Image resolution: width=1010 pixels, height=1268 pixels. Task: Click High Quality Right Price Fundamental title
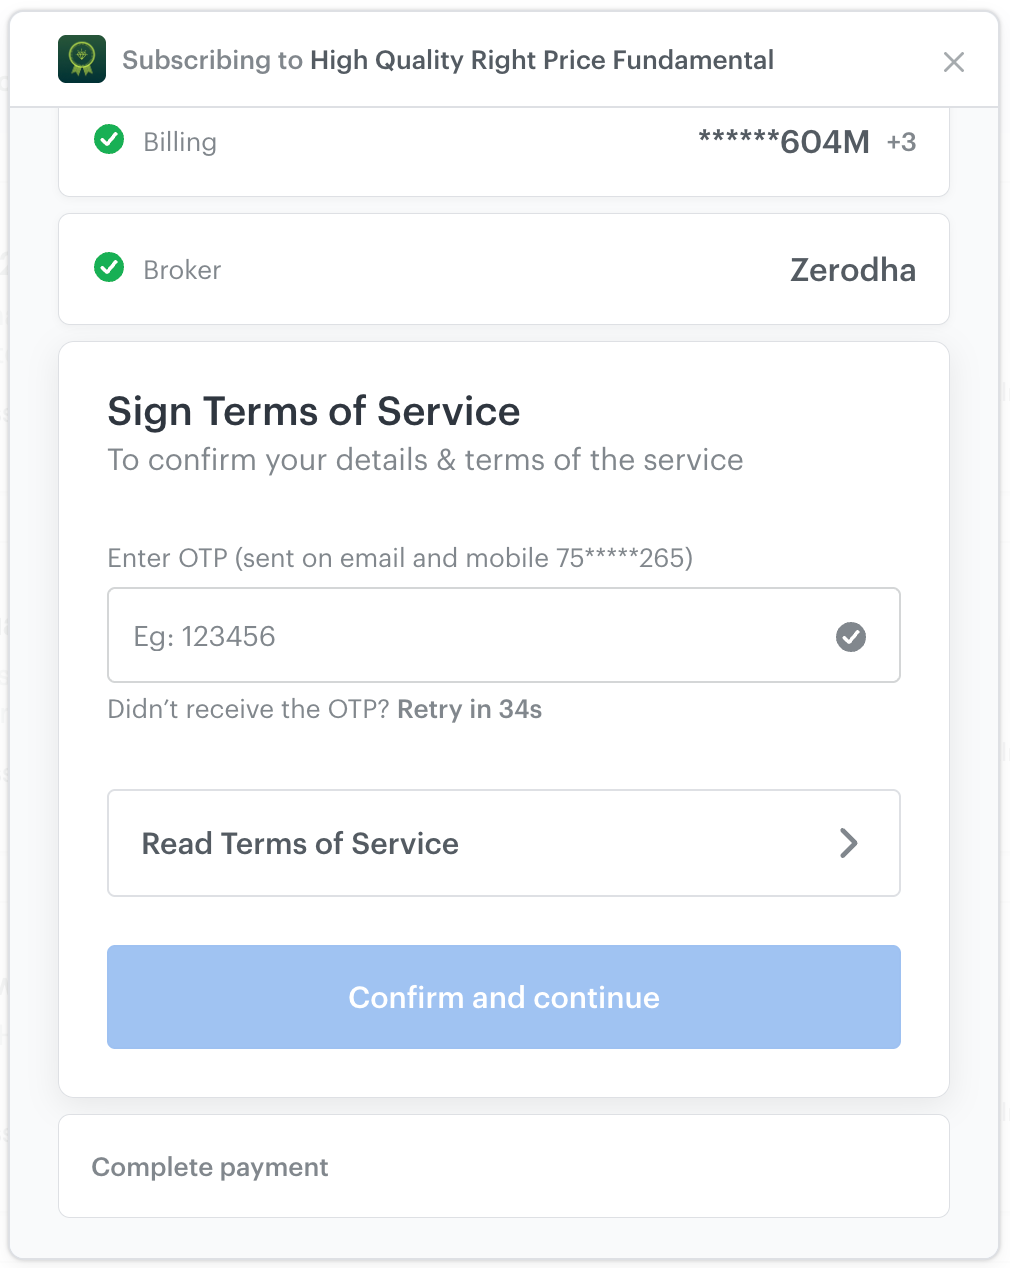pyautogui.click(x=542, y=60)
